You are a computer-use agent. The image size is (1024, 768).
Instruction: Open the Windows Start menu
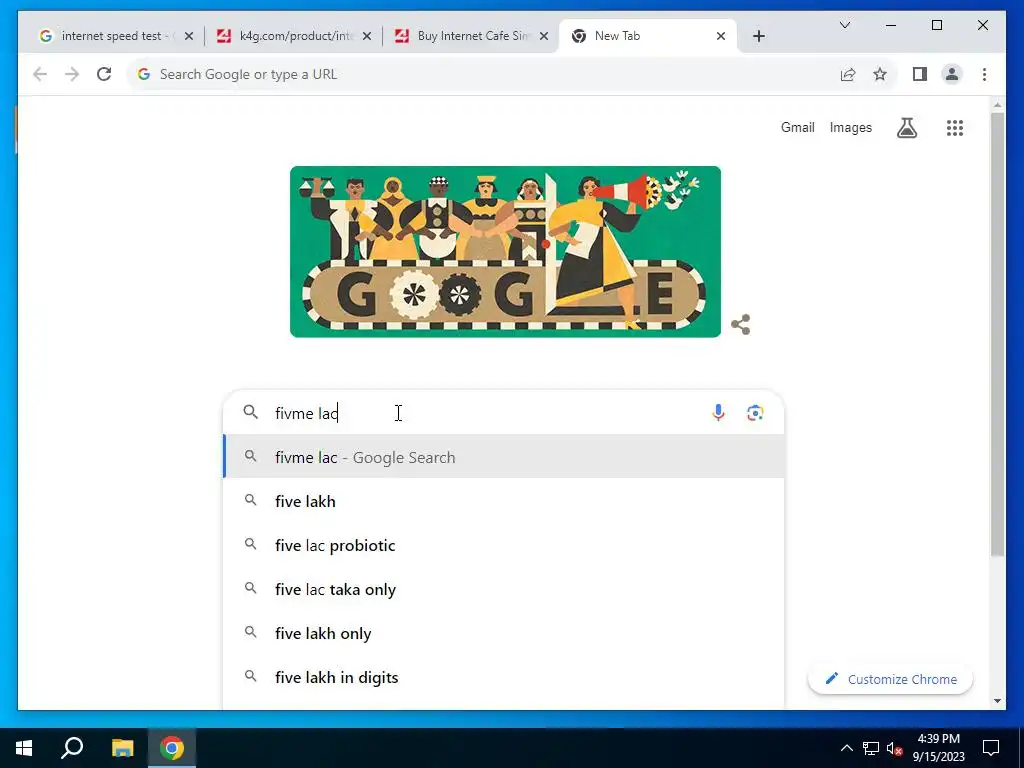tap(24, 748)
